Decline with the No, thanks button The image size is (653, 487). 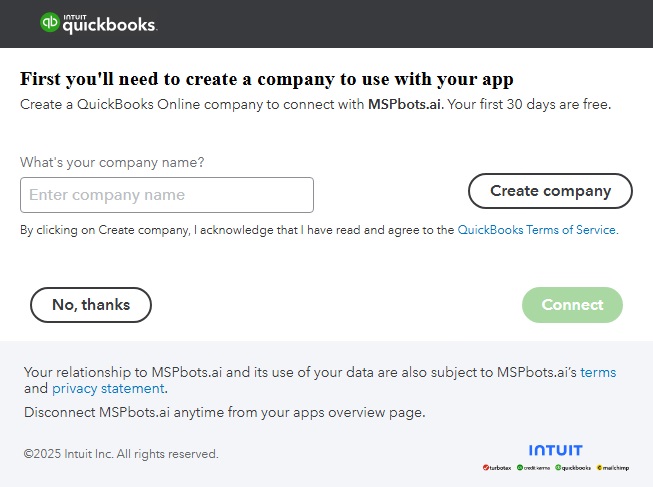[x=91, y=305]
